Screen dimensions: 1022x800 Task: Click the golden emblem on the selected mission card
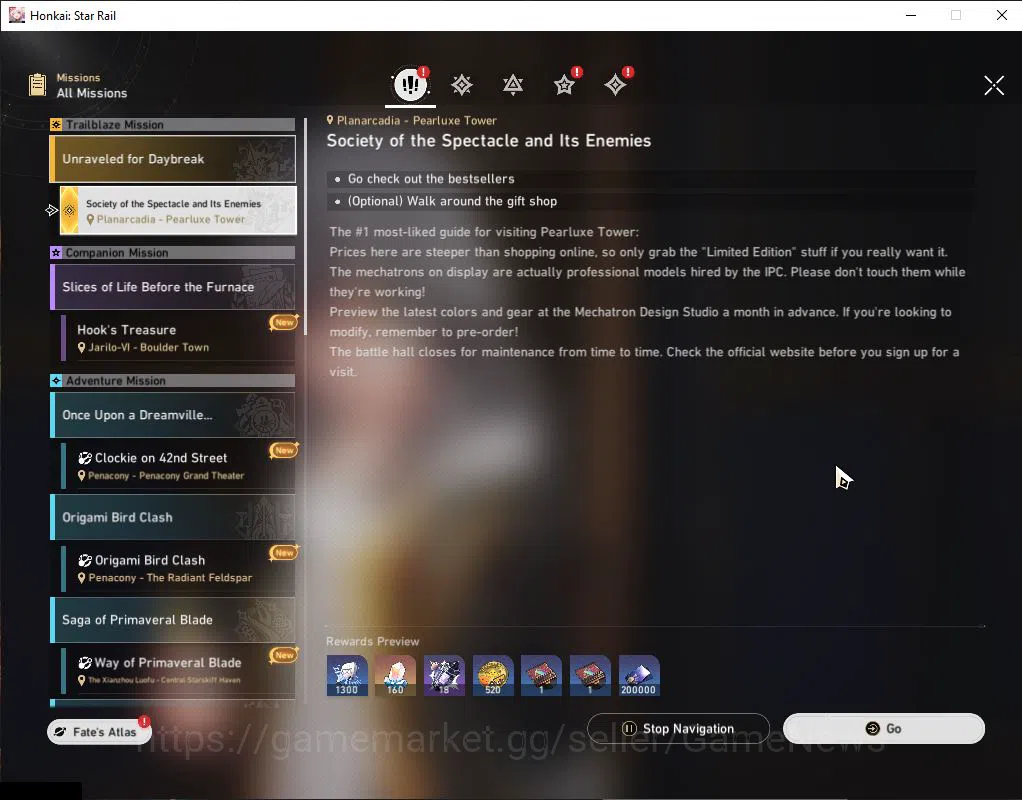(x=69, y=211)
